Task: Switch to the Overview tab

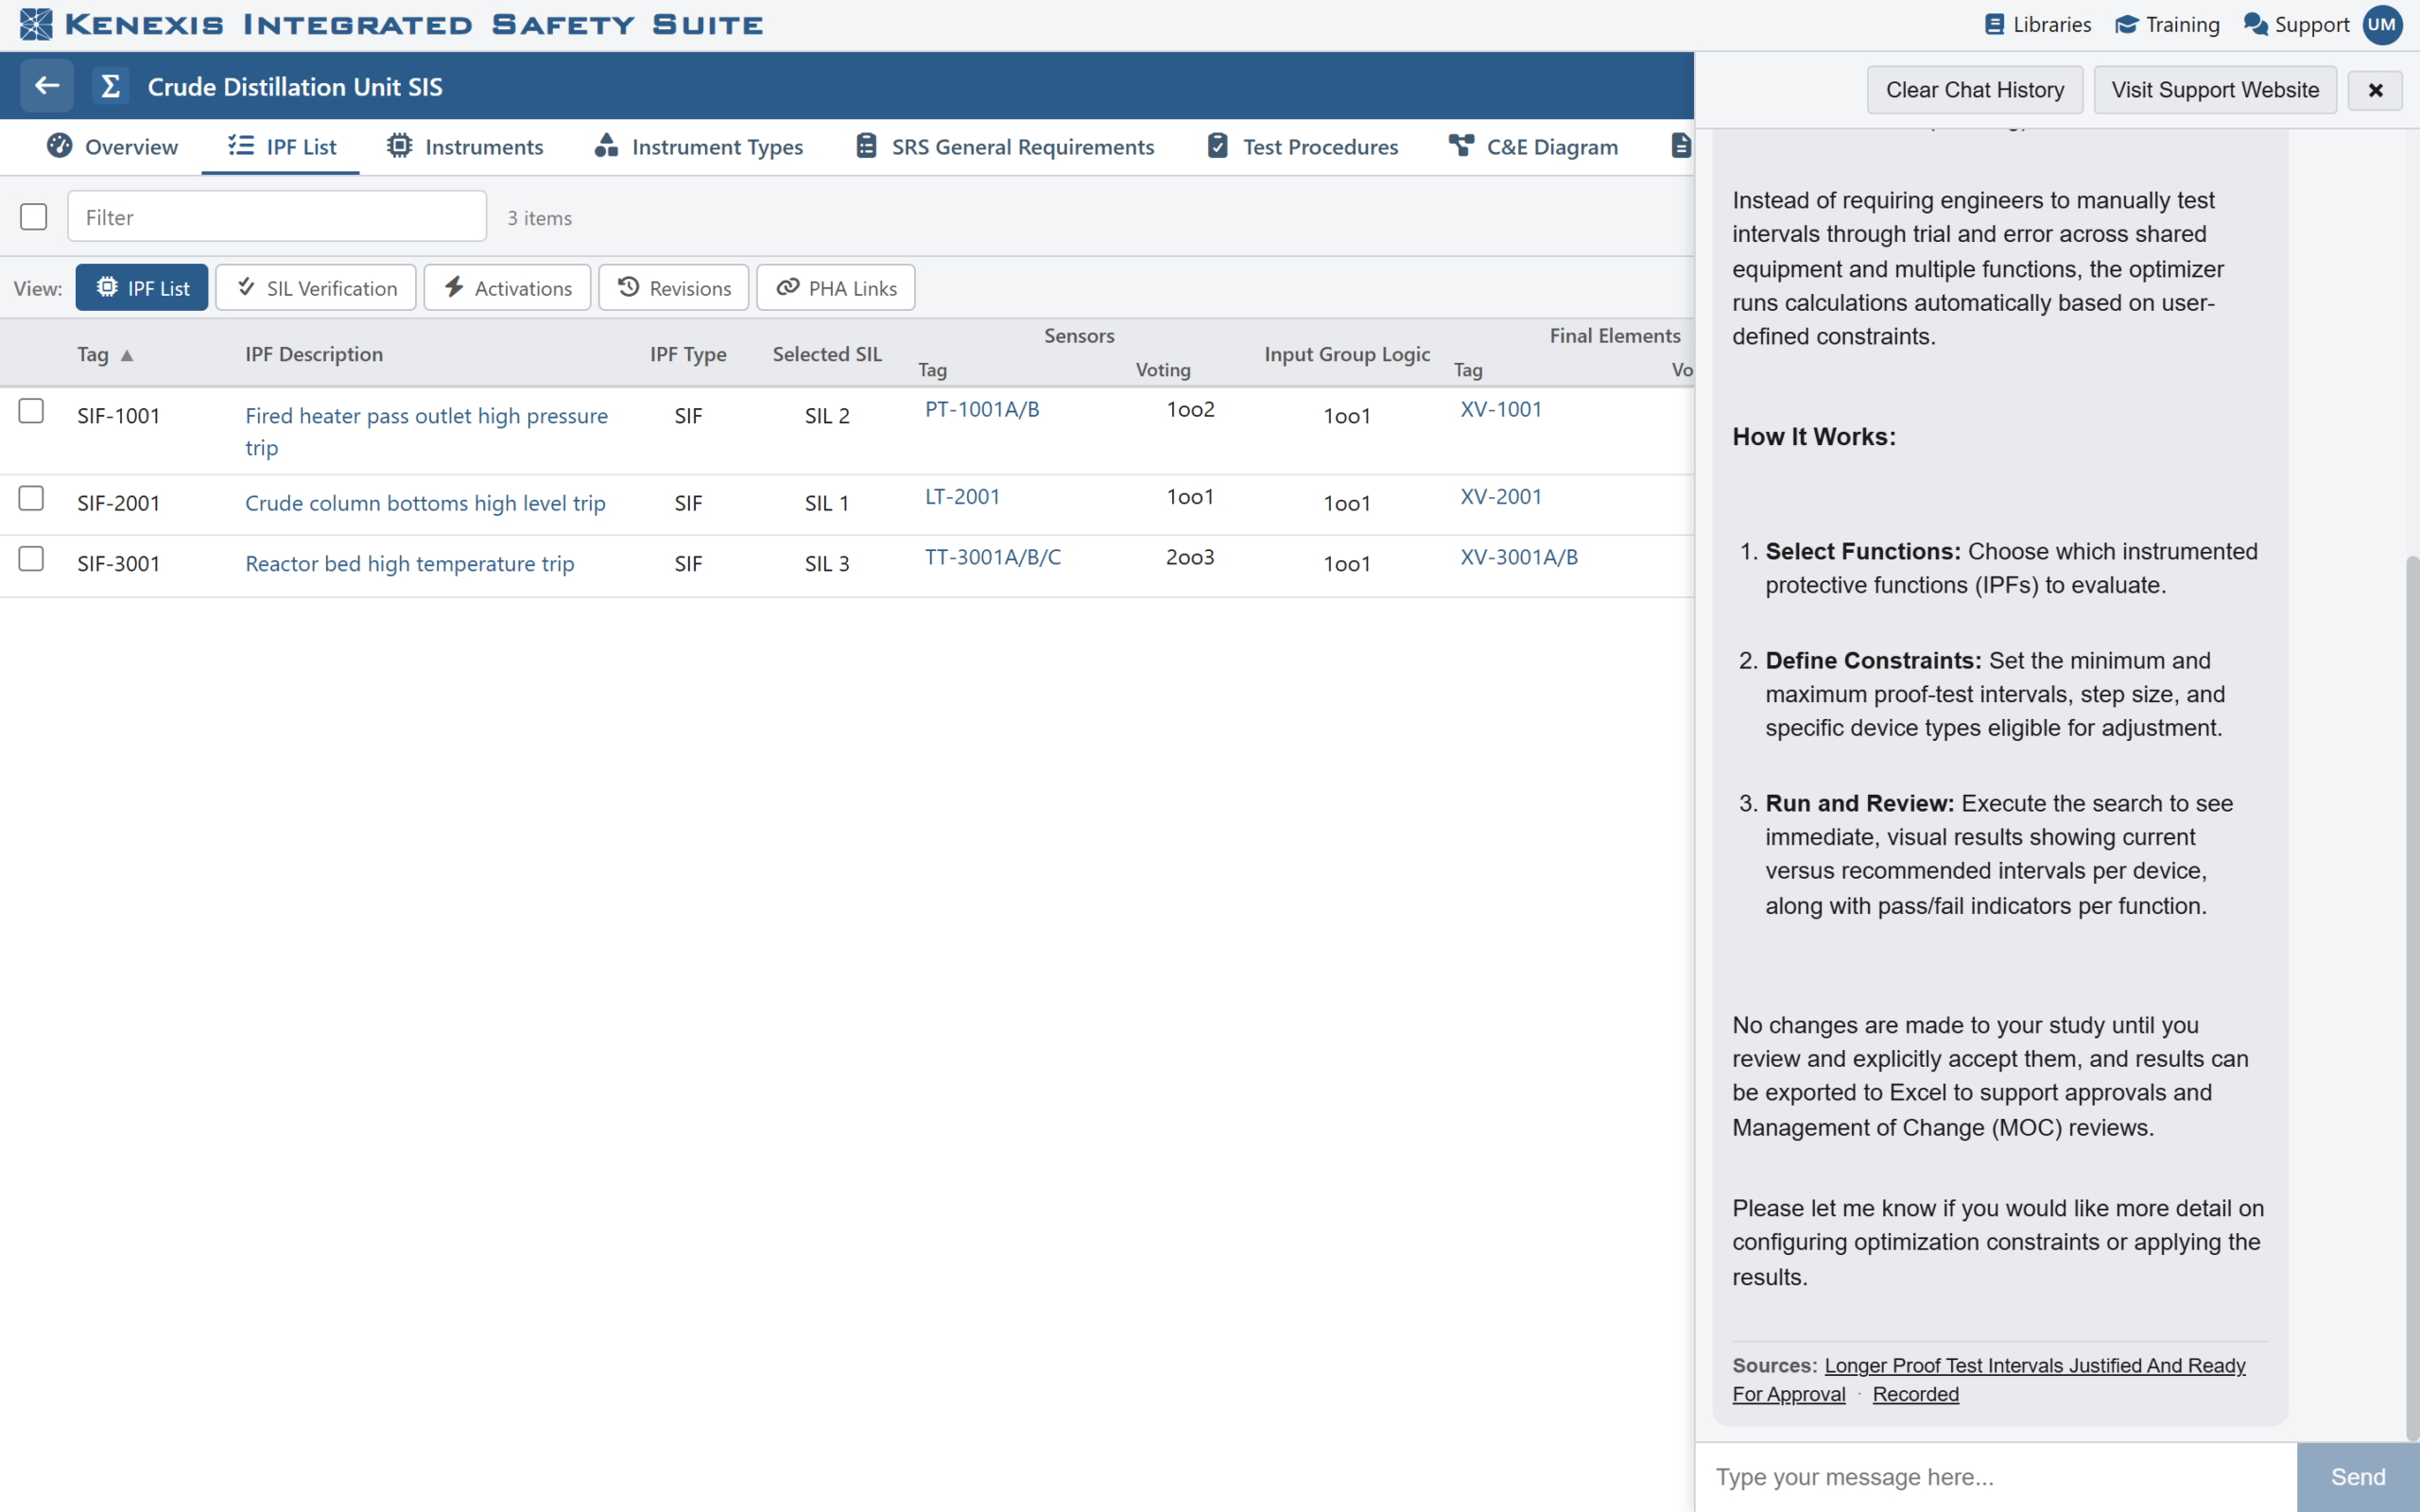Action: [112, 146]
